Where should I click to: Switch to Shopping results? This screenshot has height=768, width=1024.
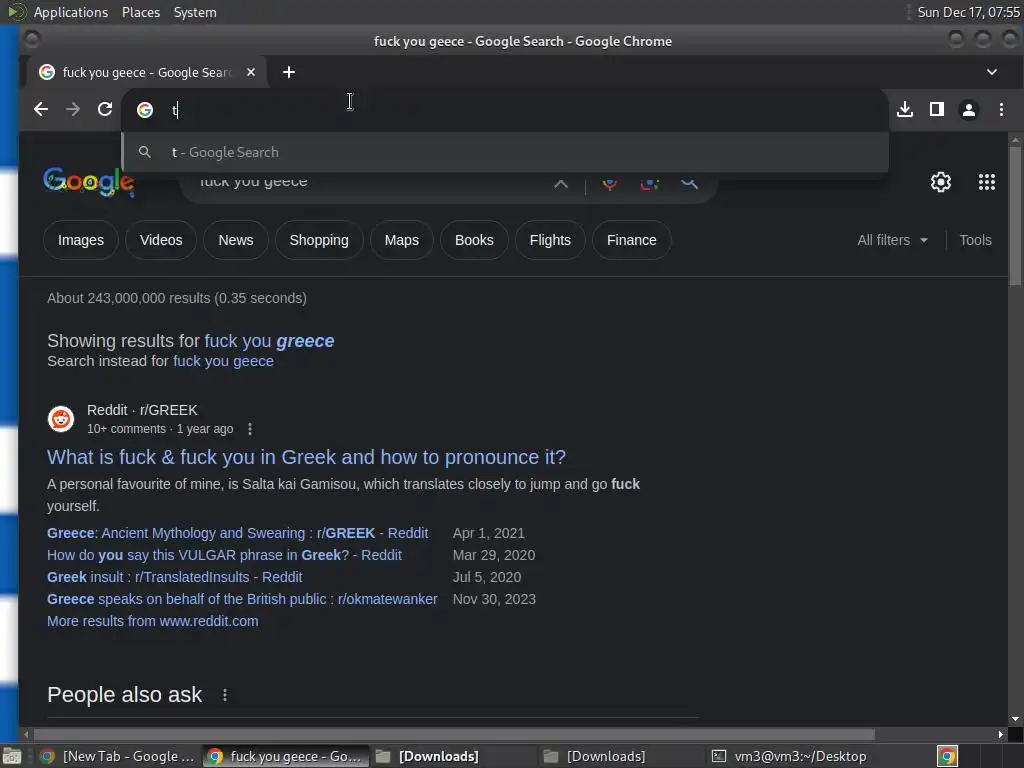coord(319,240)
